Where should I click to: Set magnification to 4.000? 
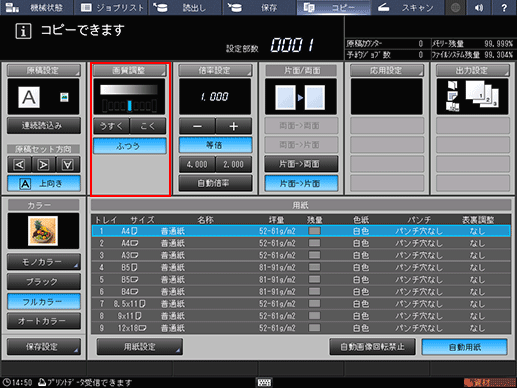pos(197,164)
